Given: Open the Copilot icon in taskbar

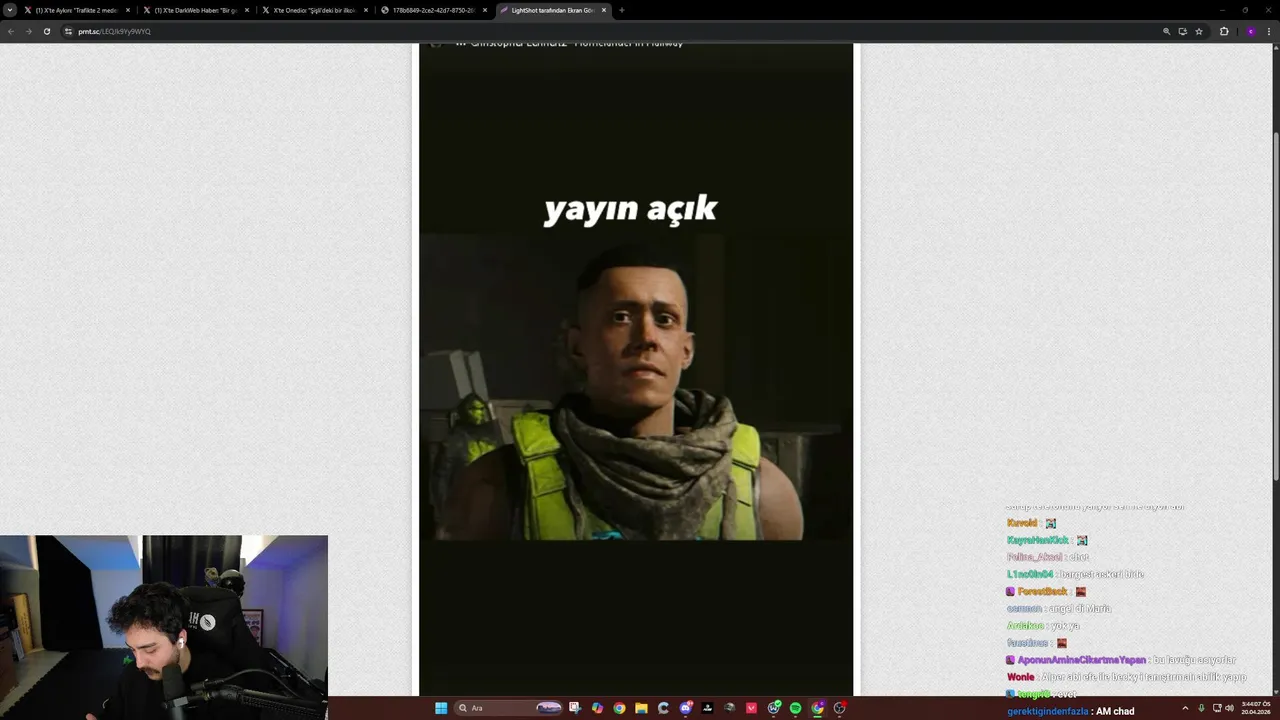Looking at the screenshot, I should [x=597, y=708].
